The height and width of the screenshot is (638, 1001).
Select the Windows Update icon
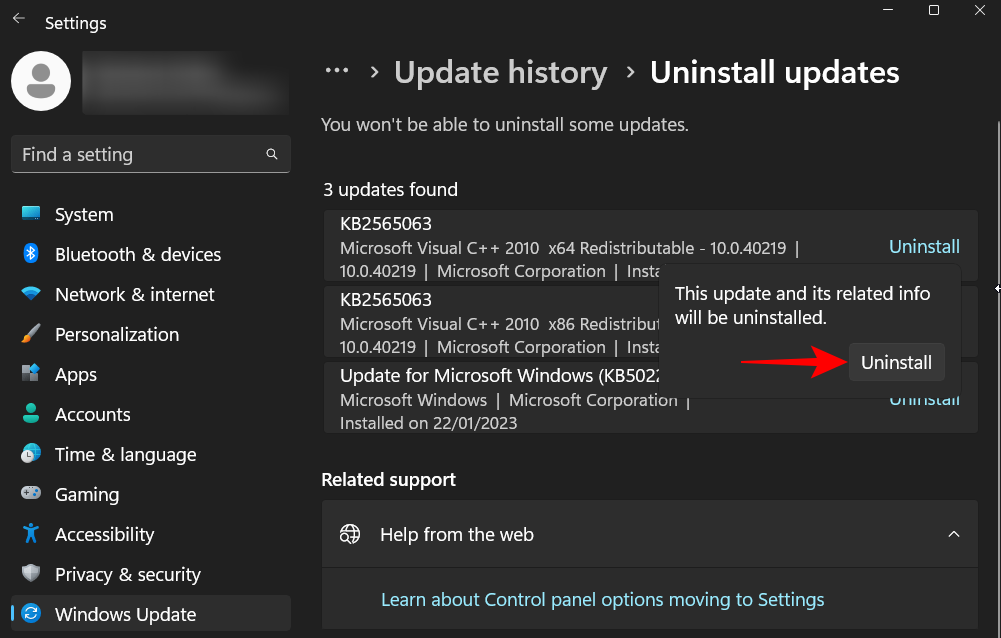point(31,614)
